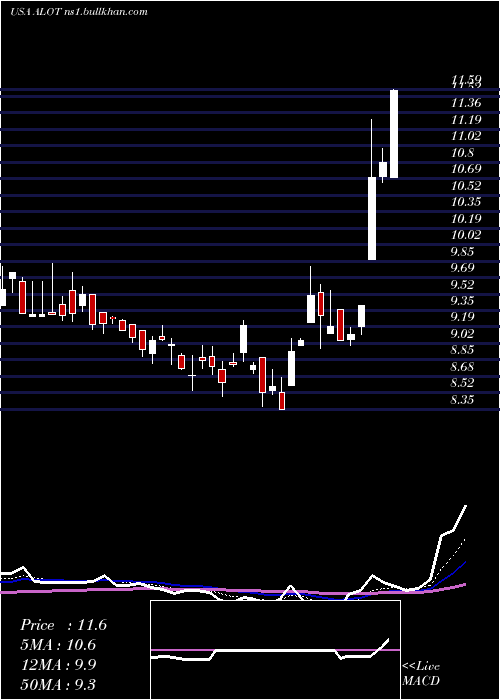
Task: Click the 9.52 price axis label
Action: (462, 285)
